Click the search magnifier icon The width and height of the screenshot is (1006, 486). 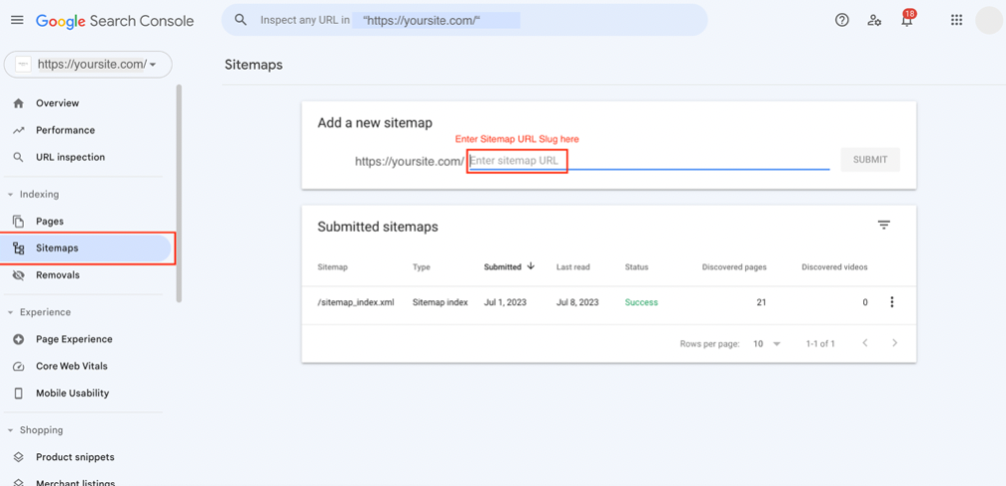[241, 20]
